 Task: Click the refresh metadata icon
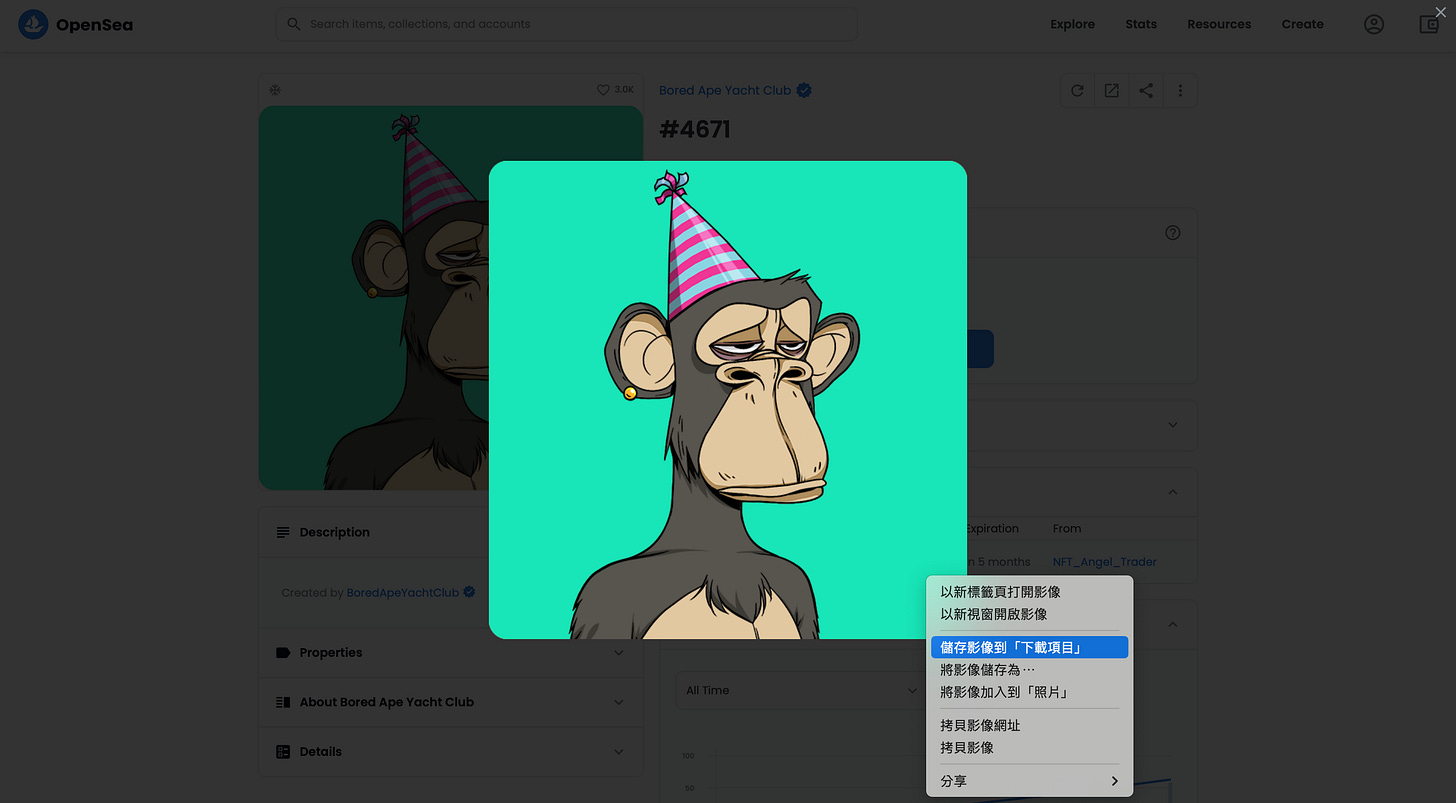(1077, 91)
